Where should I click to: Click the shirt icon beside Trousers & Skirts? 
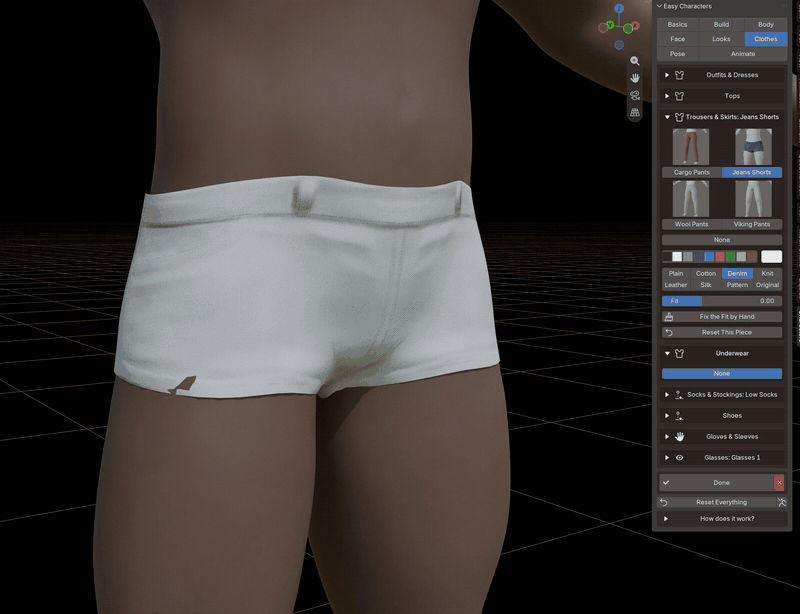click(679, 117)
